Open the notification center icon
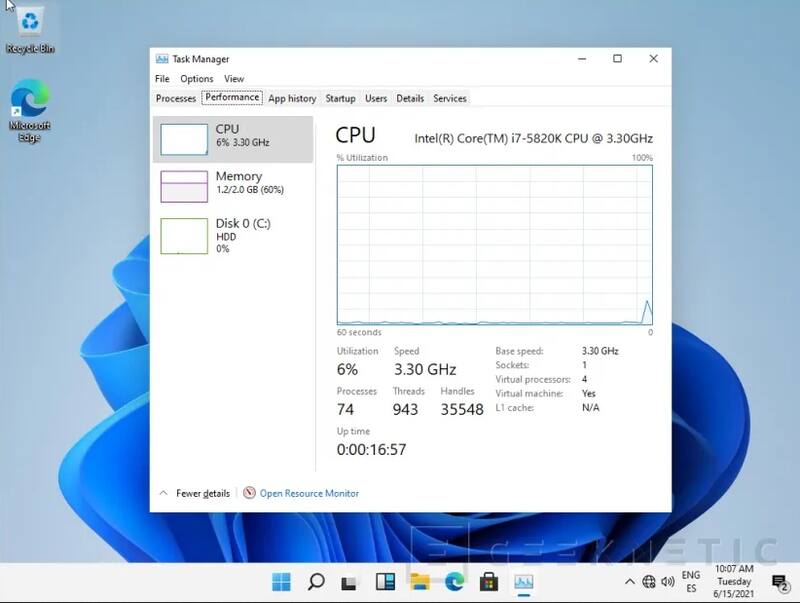The height and width of the screenshot is (603, 800). pos(780,582)
